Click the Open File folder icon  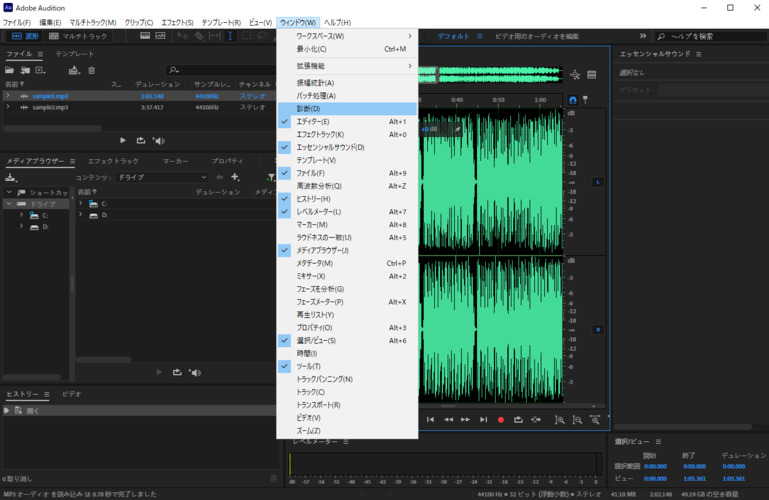pyautogui.click(x=10, y=70)
